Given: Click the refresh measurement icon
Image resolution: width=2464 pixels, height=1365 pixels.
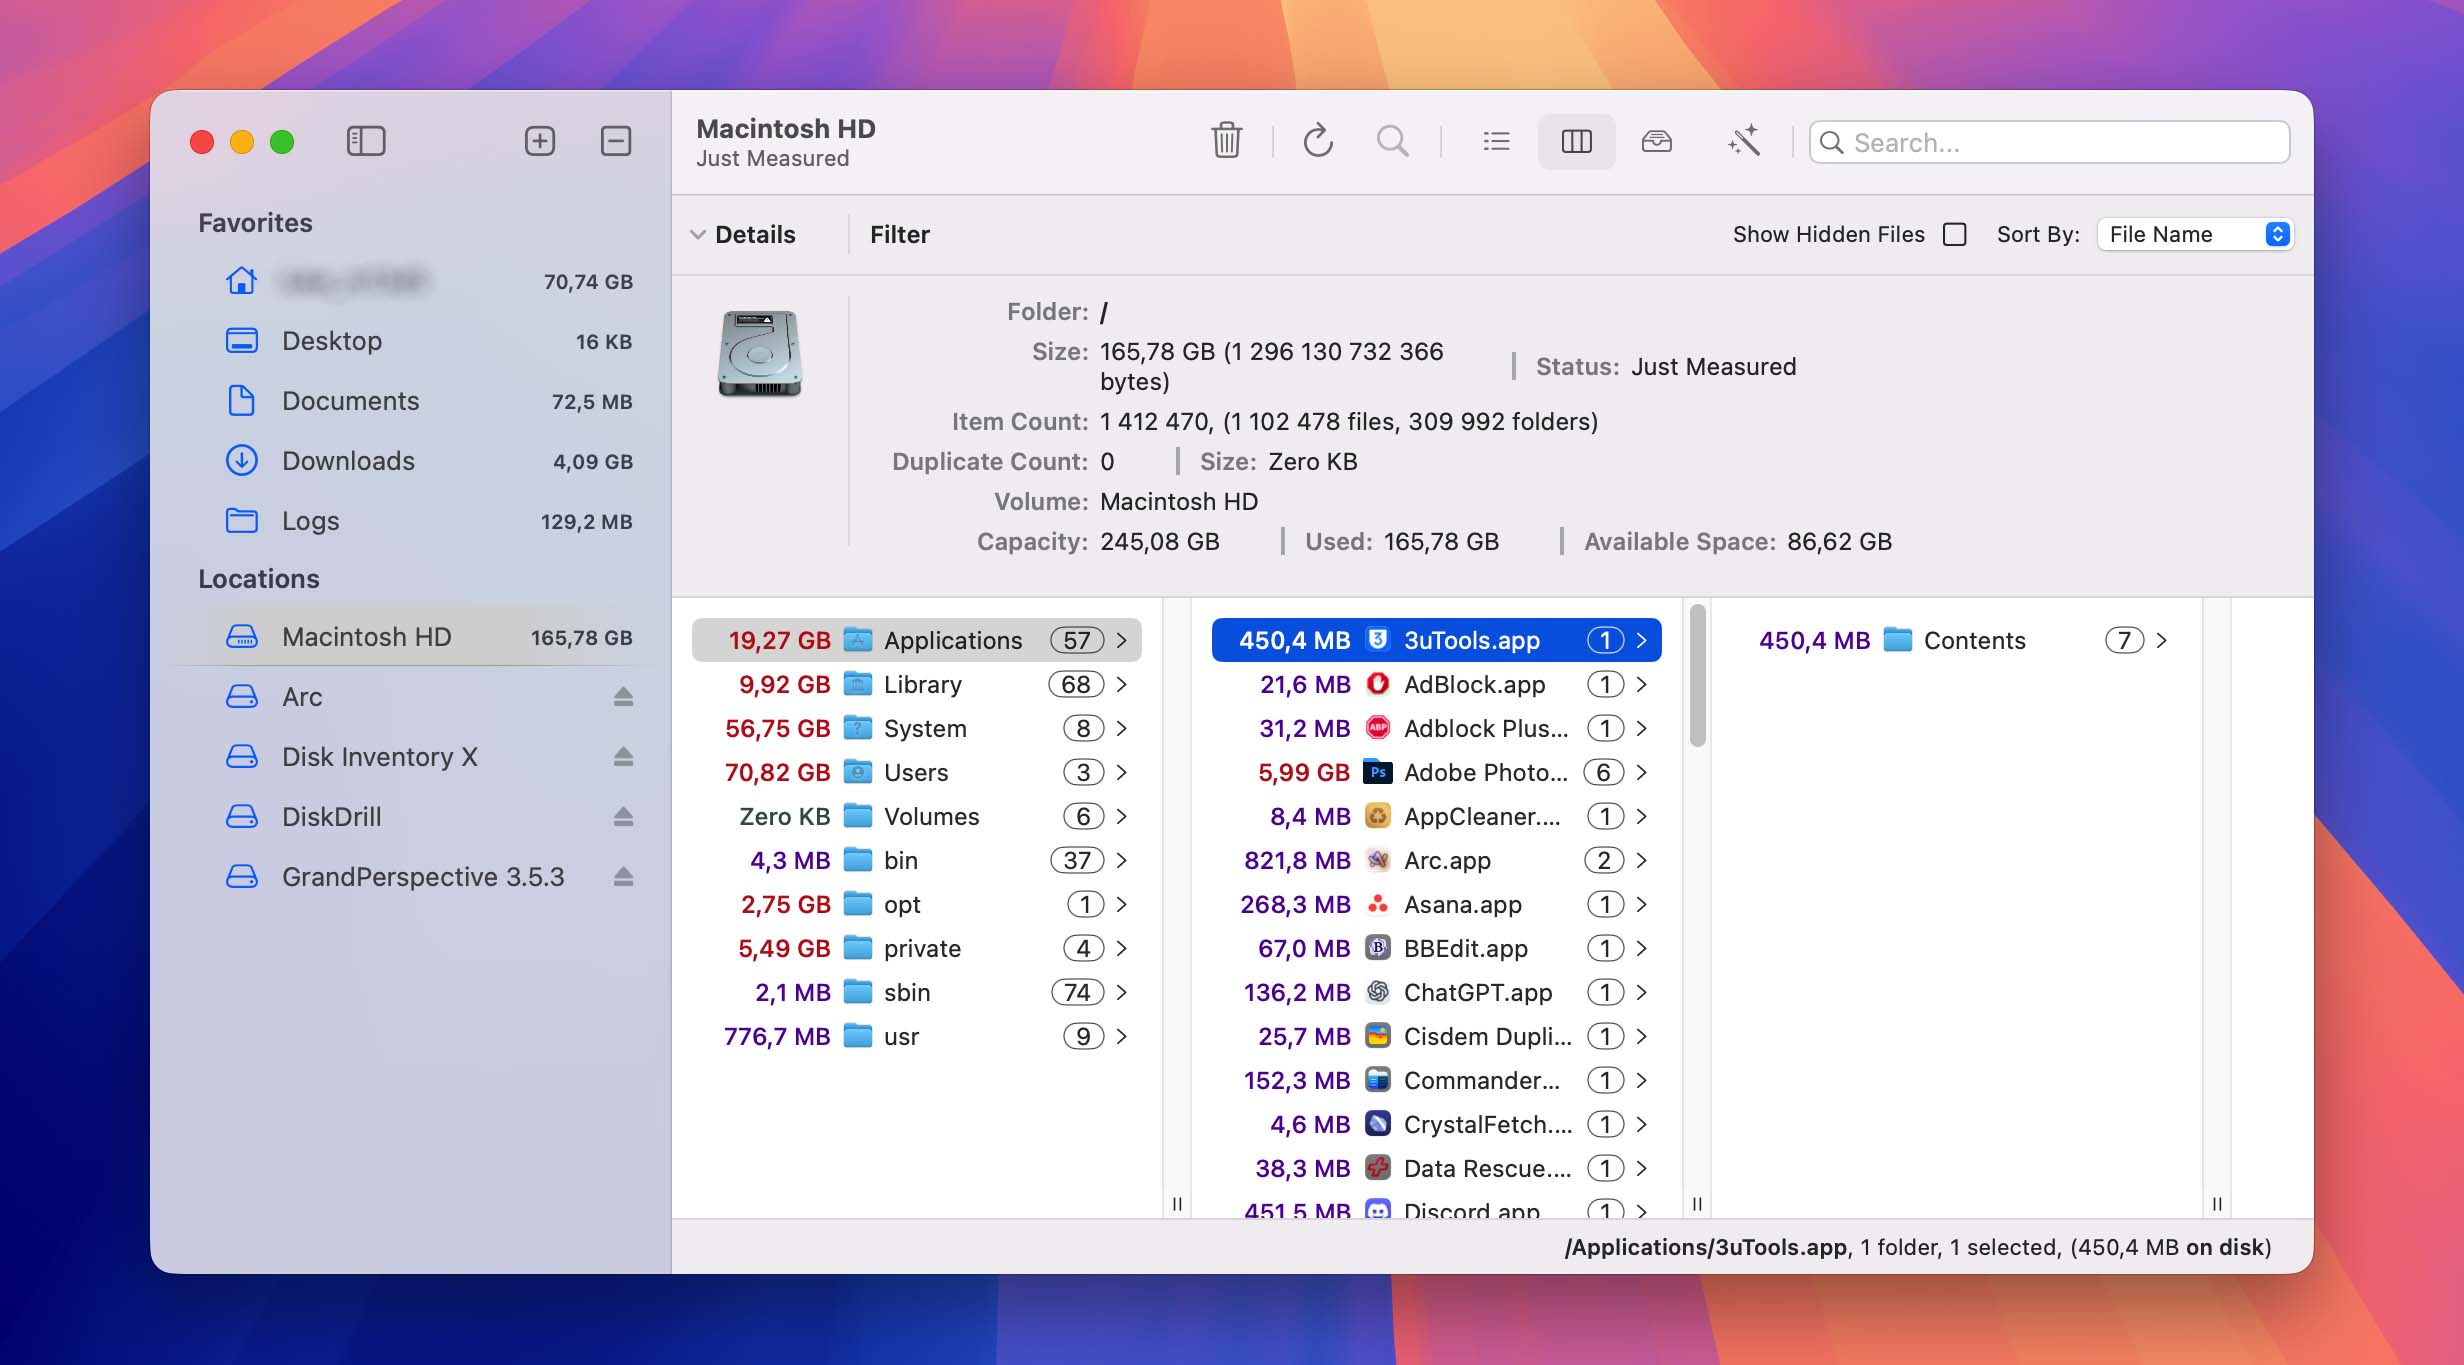Looking at the screenshot, I should coord(1318,141).
